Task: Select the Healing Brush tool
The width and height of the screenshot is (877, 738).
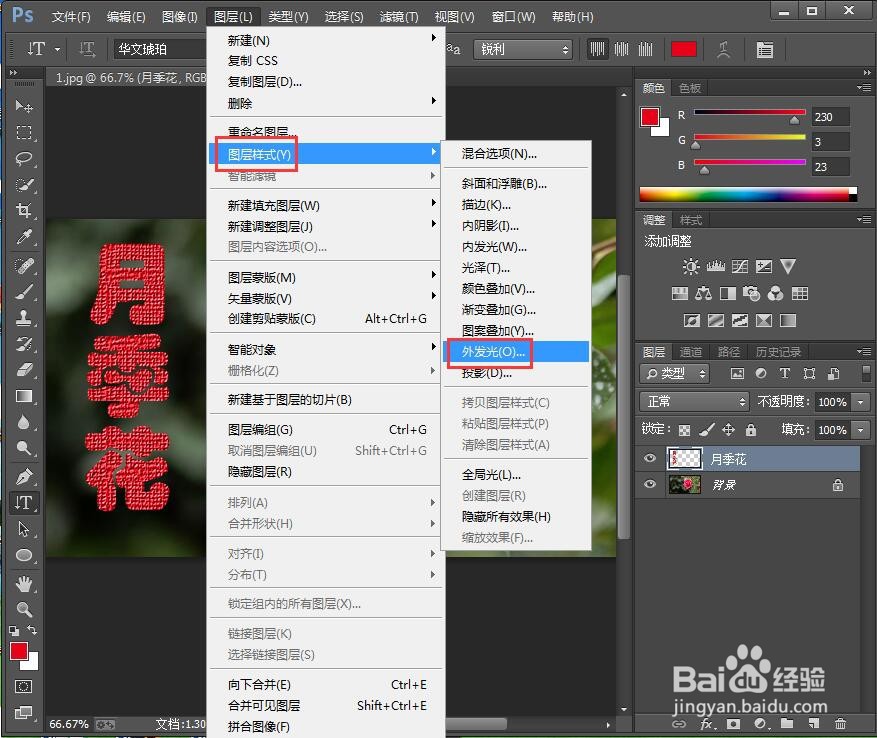Action: (23, 265)
